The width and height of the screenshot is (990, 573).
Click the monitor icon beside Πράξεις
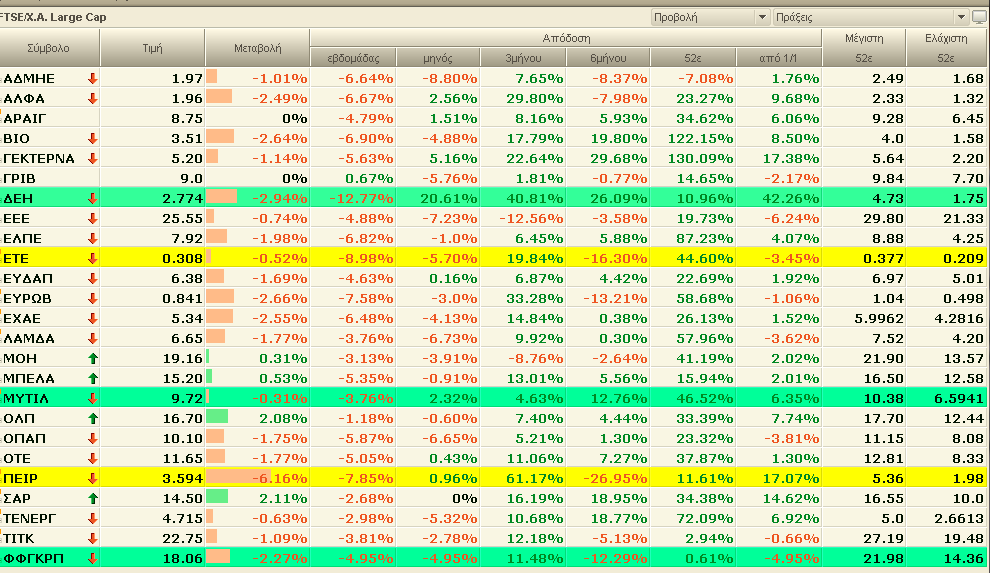pos(980,17)
